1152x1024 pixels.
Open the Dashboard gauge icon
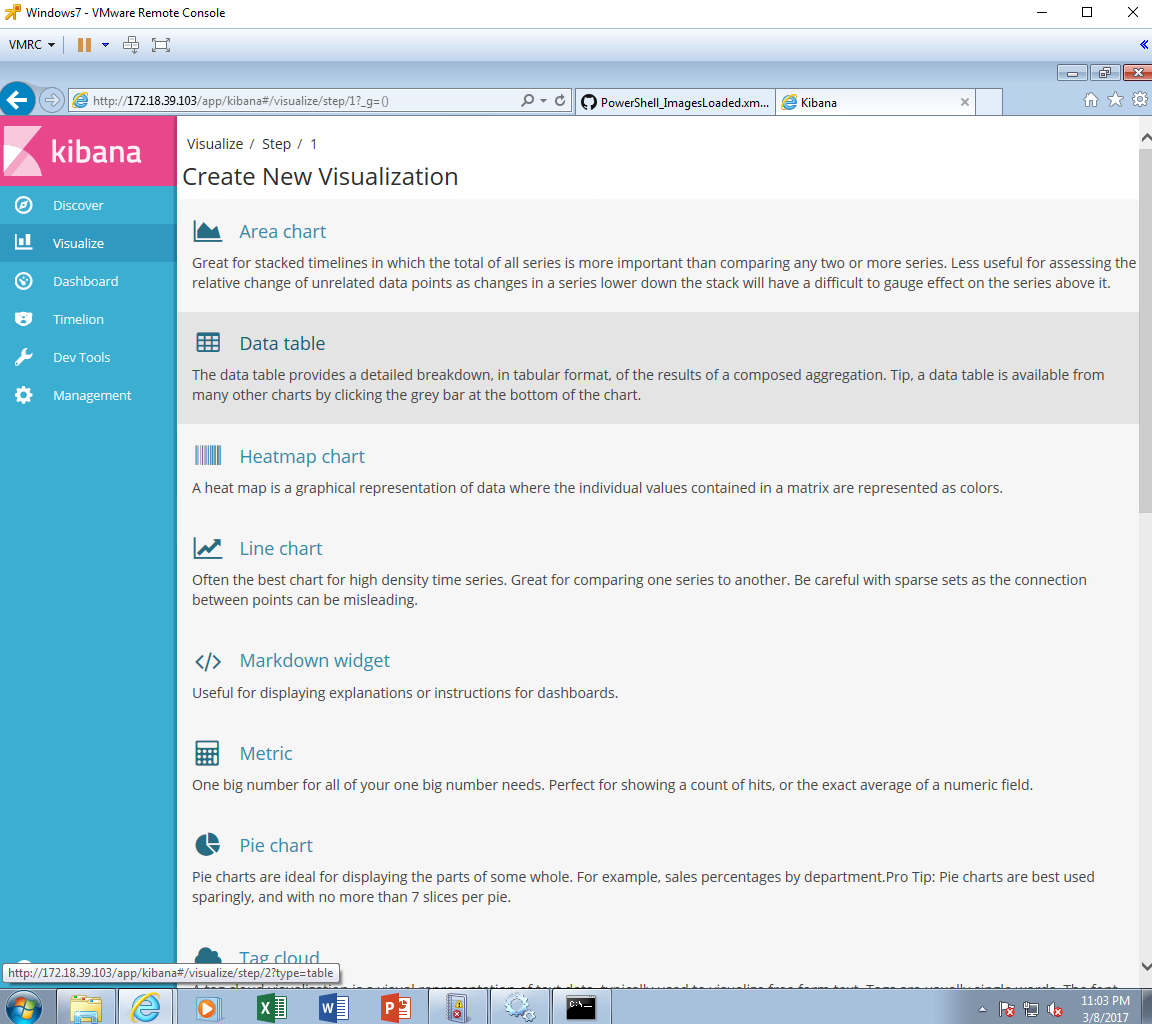(24, 281)
